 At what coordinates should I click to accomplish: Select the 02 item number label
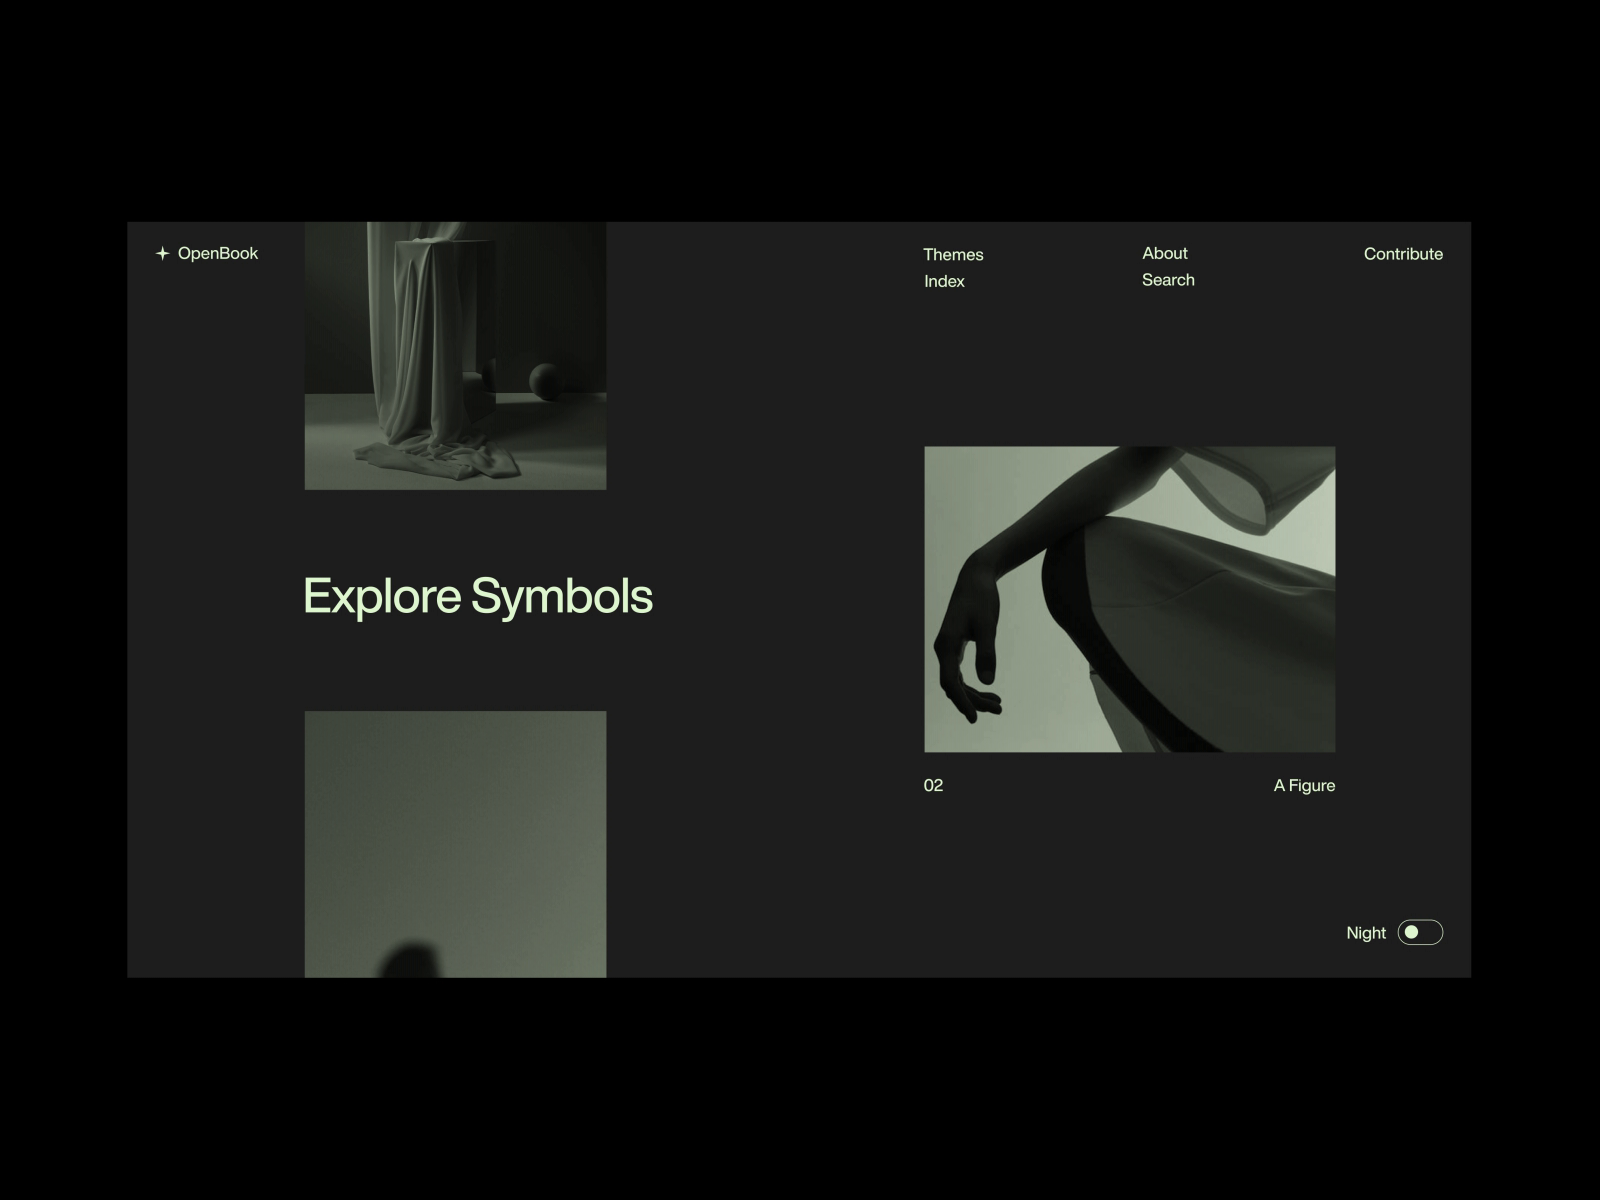click(x=932, y=785)
